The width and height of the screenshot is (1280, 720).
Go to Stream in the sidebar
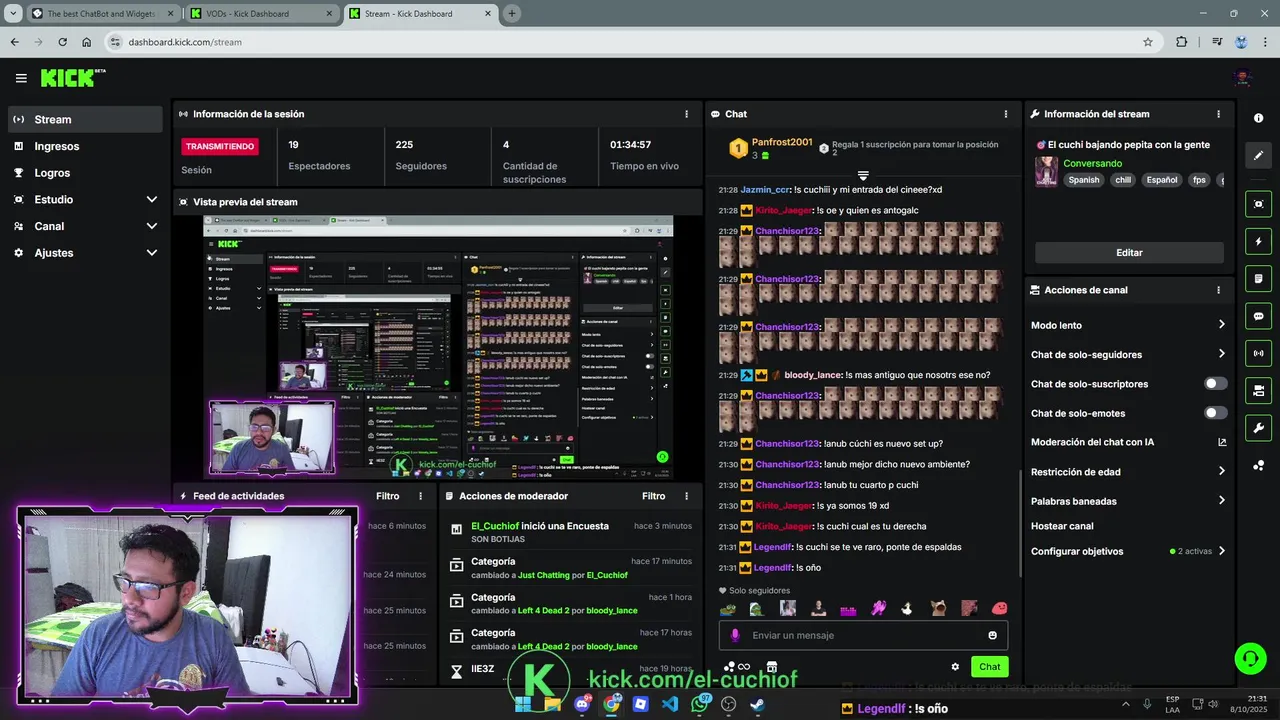(x=85, y=119)
